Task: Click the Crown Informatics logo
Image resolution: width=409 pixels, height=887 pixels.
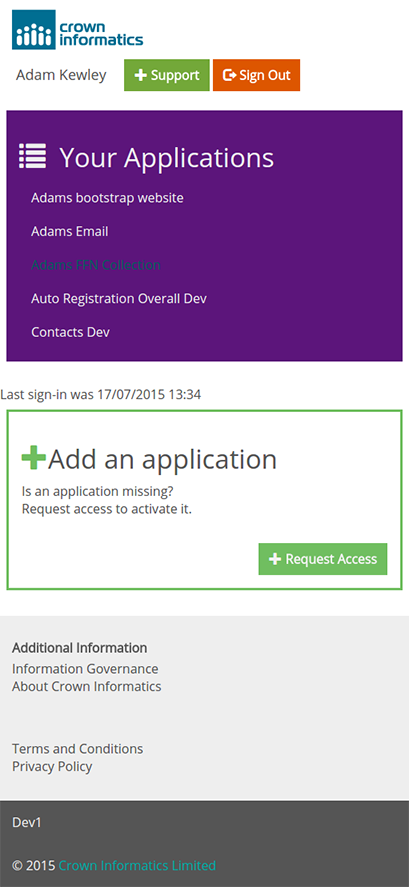Action: point(78,29)
